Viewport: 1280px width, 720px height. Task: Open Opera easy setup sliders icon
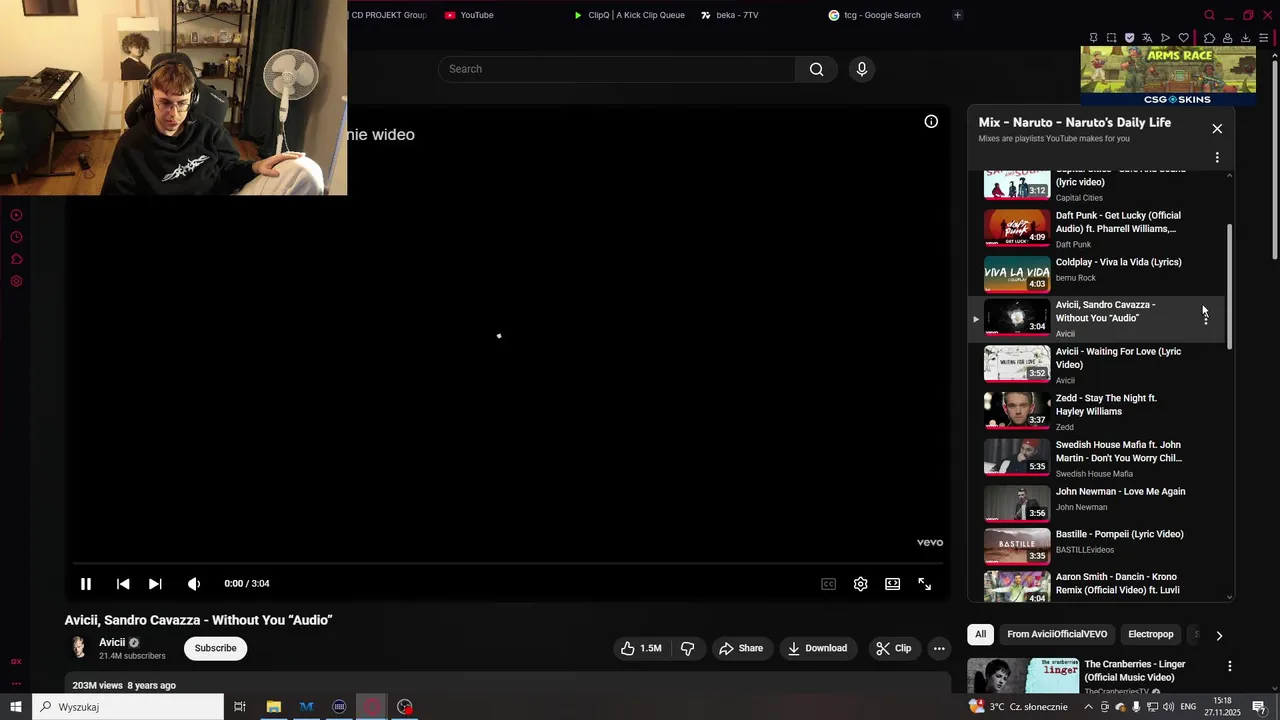tap(1264, 38)
